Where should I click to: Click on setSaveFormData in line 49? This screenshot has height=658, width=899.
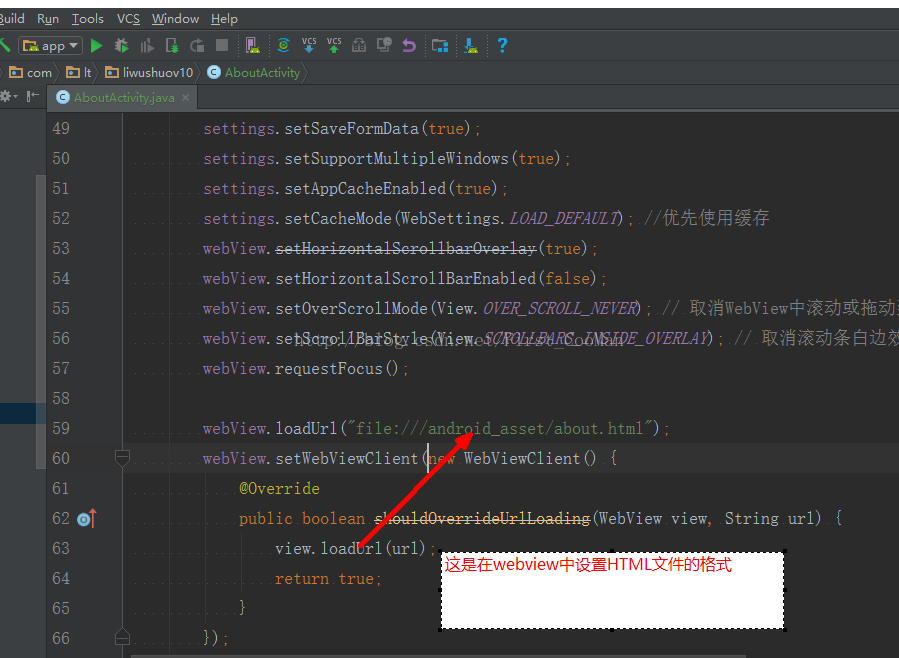[352, 128]
